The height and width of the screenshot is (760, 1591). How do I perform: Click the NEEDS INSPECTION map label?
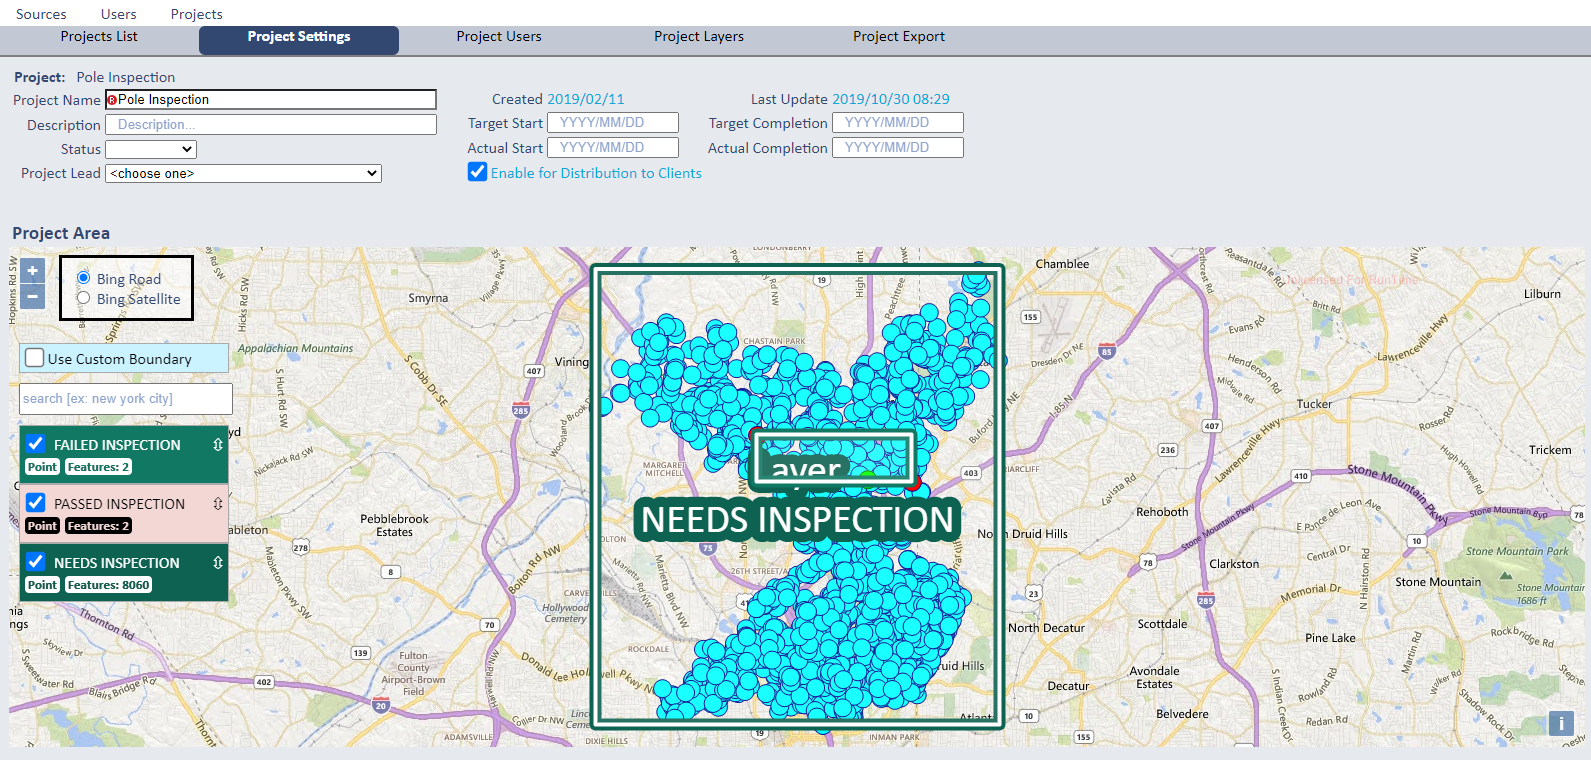point(797,520)
